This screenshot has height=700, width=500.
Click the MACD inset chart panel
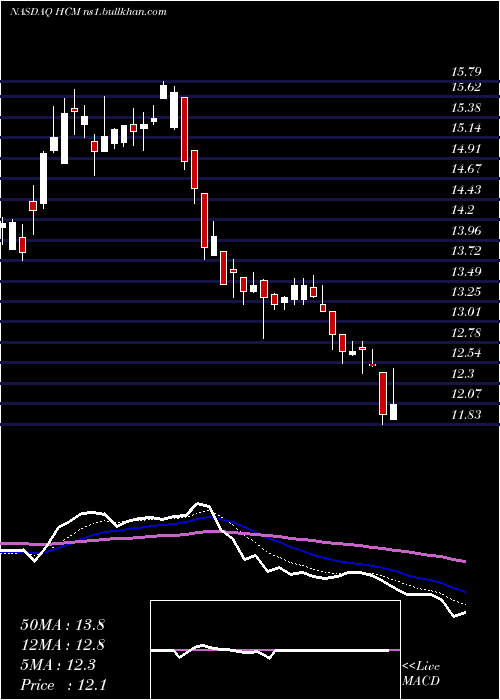tap(275, 650)
